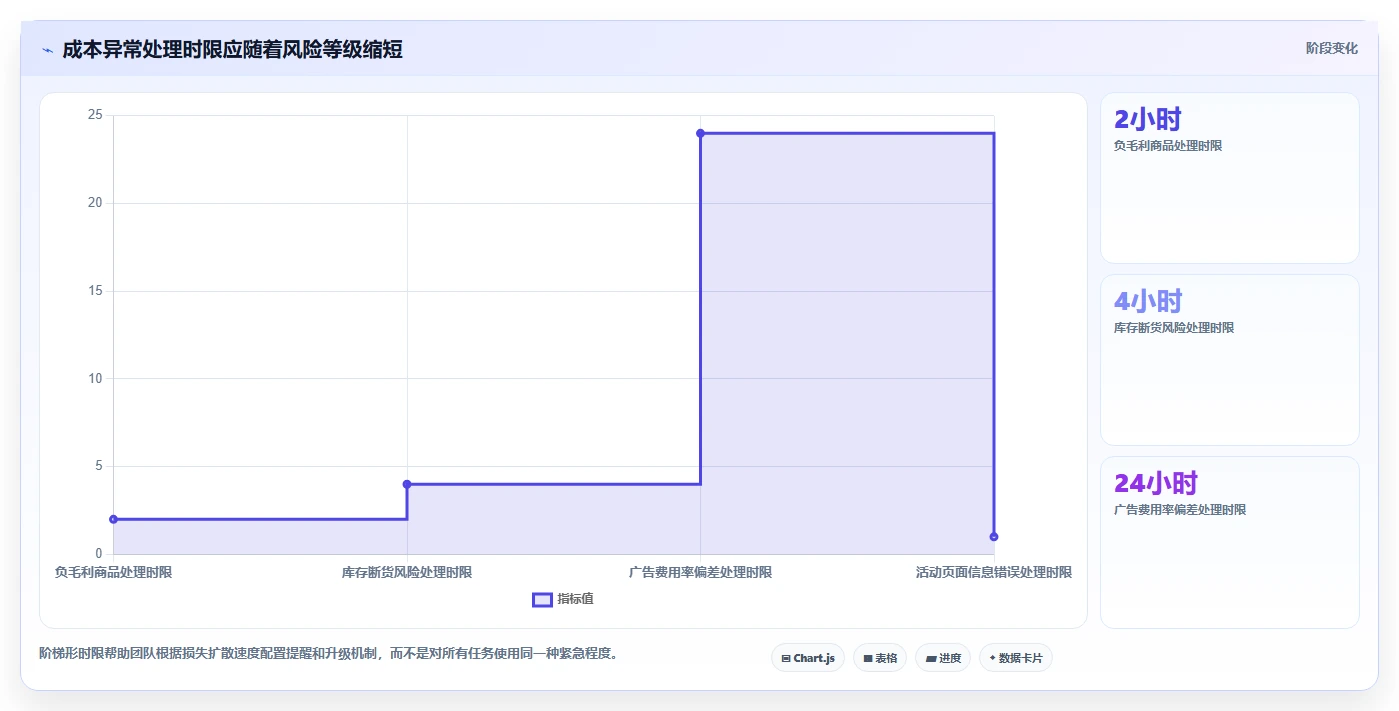1399x711 pixels.
Task: Select the Chart.js tag
Action: point(808,658)
